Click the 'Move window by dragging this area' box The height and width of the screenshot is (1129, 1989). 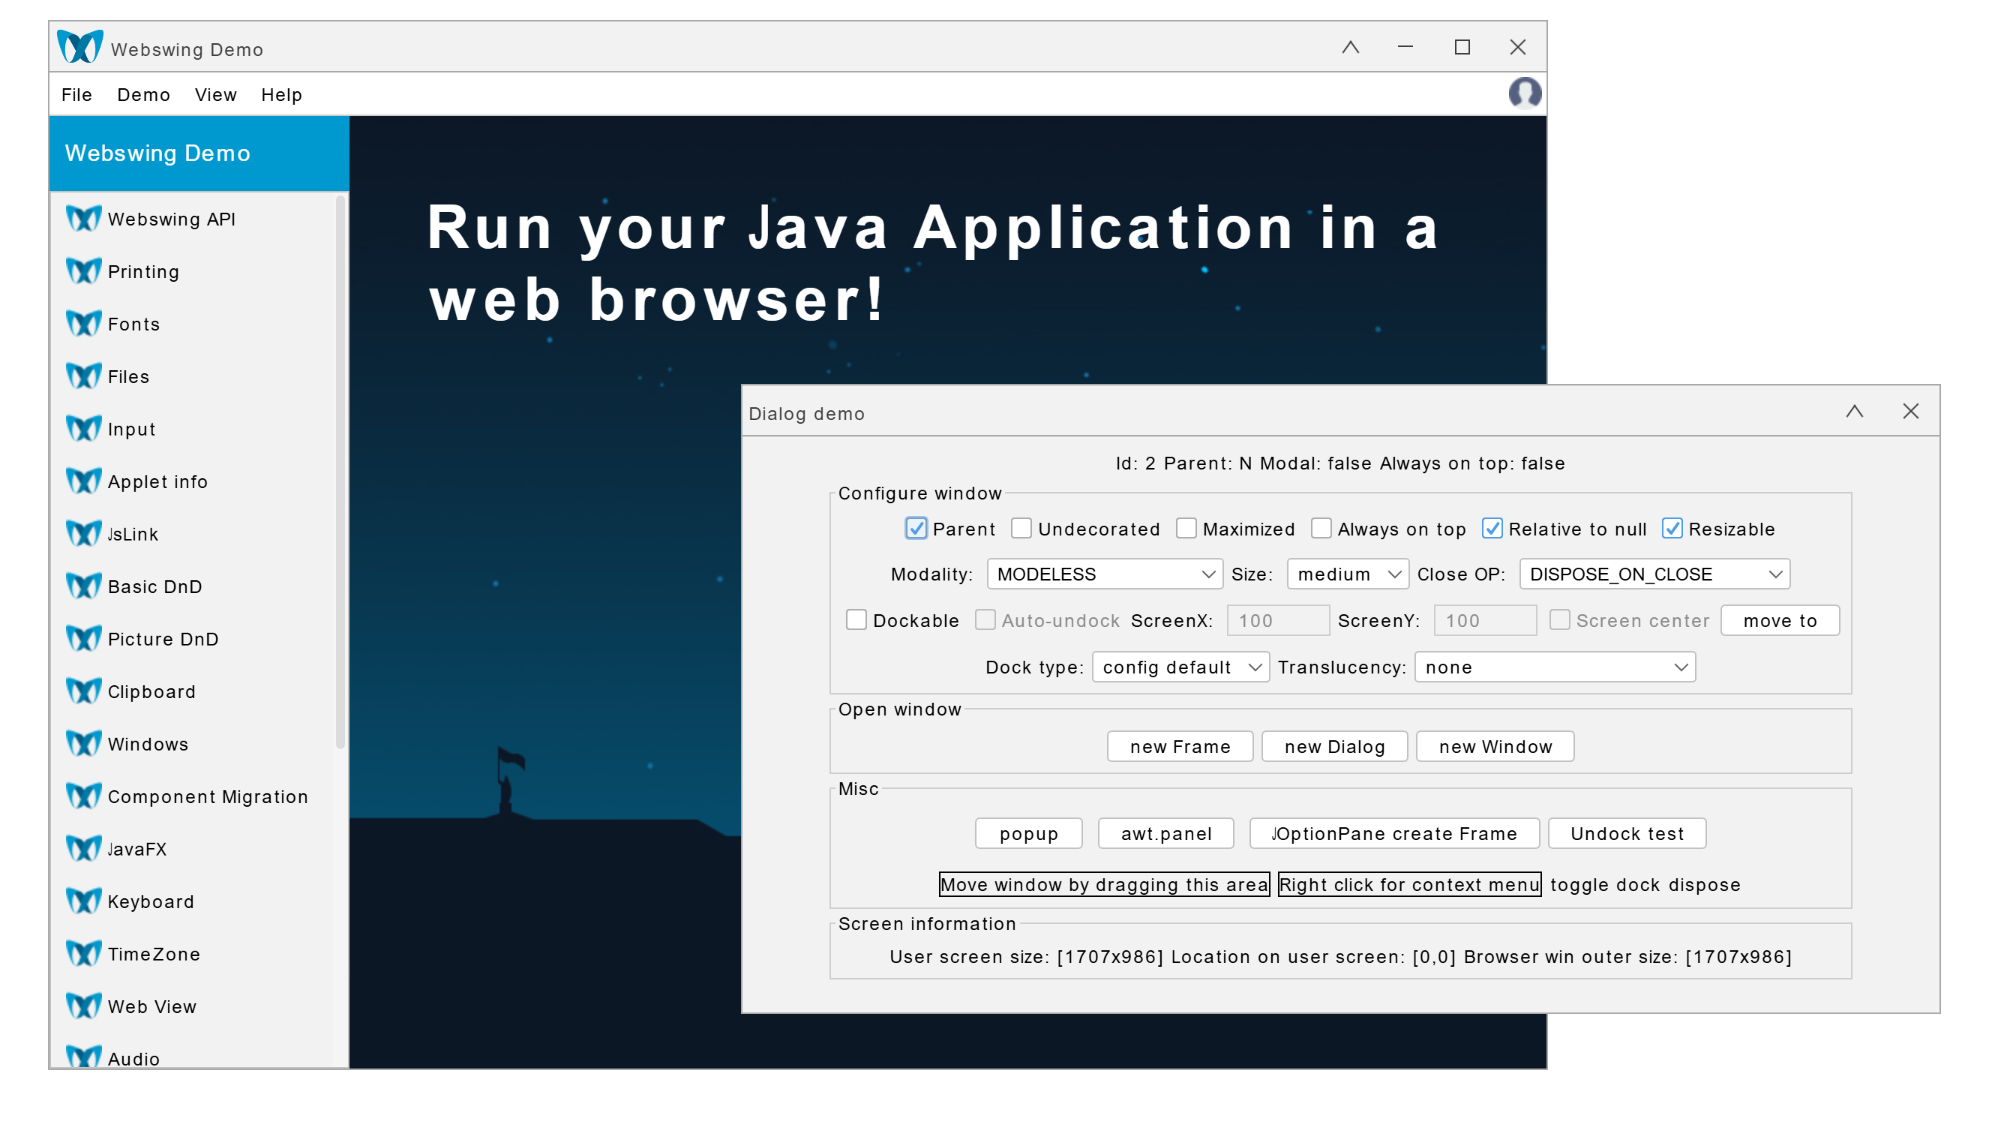coord(1104,885)
